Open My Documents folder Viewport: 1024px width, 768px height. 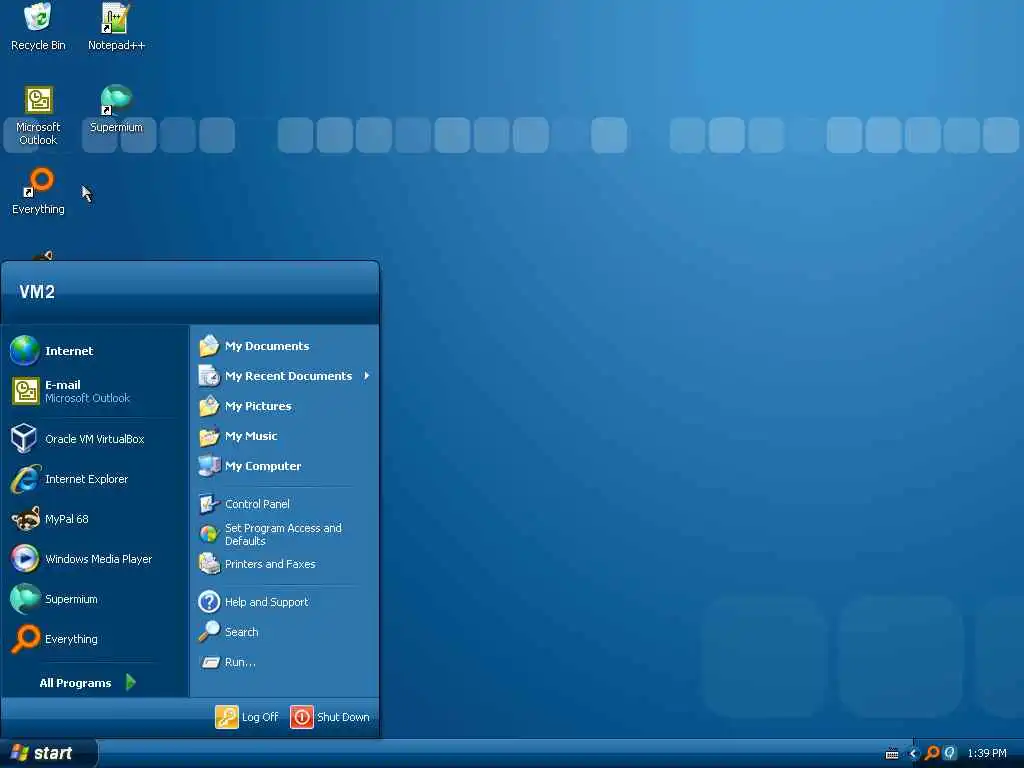point(284,346)
